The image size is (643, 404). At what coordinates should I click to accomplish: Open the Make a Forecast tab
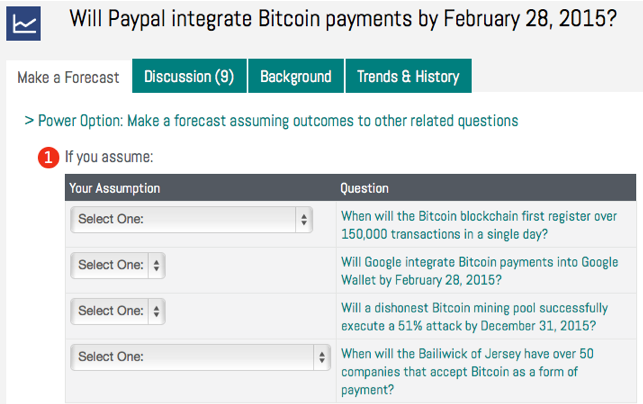tap(68, 77)
